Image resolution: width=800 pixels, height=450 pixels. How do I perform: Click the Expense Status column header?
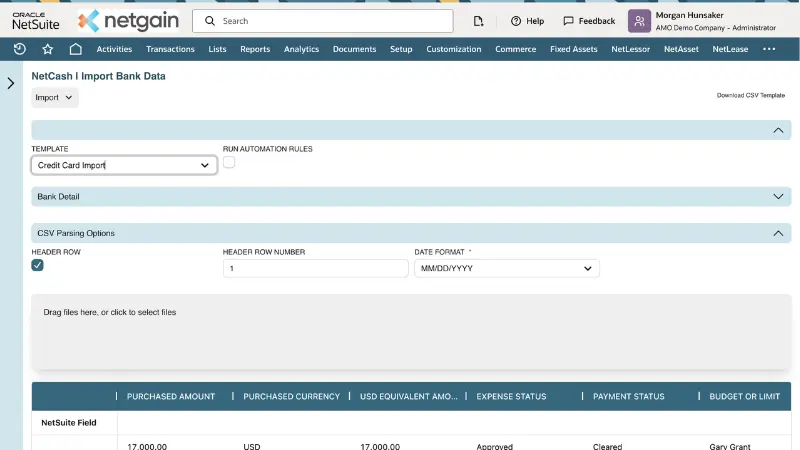[511, 396]
